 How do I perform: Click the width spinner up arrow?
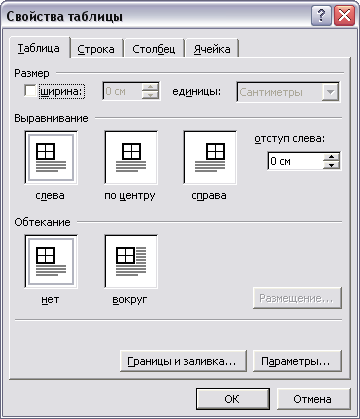(x=150, y=87)
